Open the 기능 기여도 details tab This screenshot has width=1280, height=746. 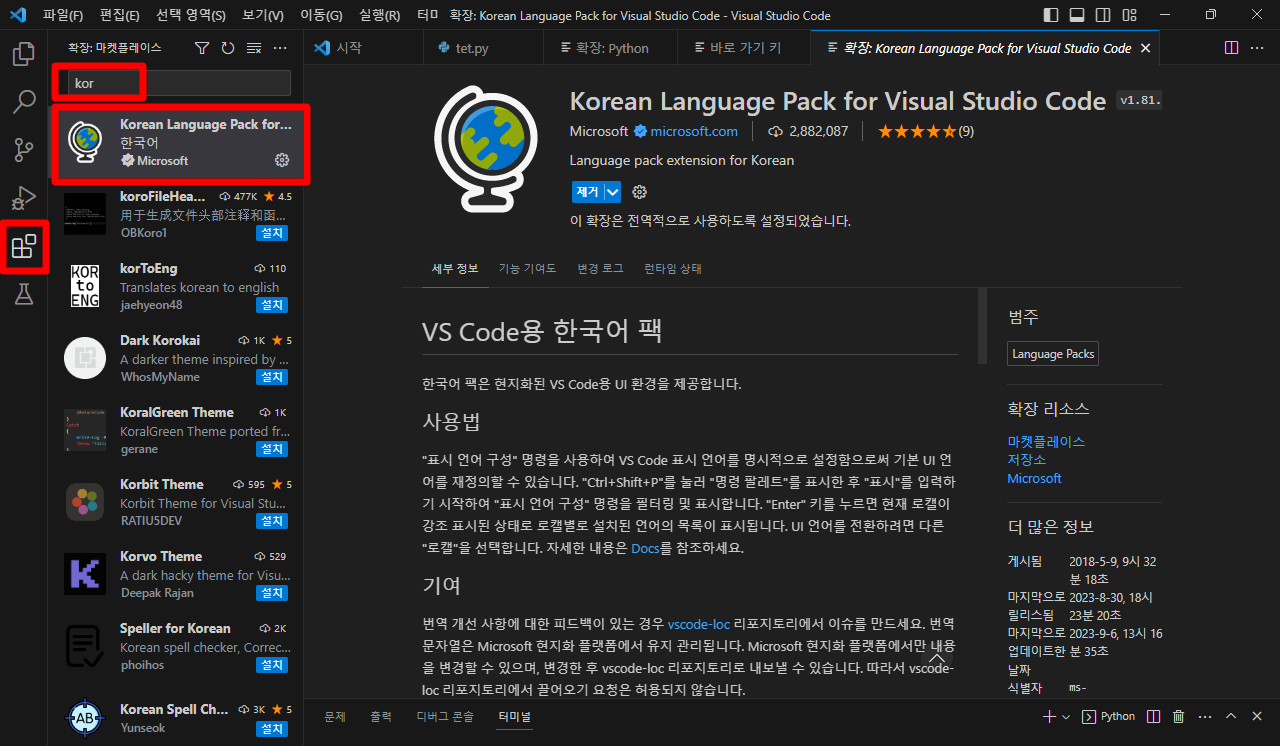(x=527, y=269)
